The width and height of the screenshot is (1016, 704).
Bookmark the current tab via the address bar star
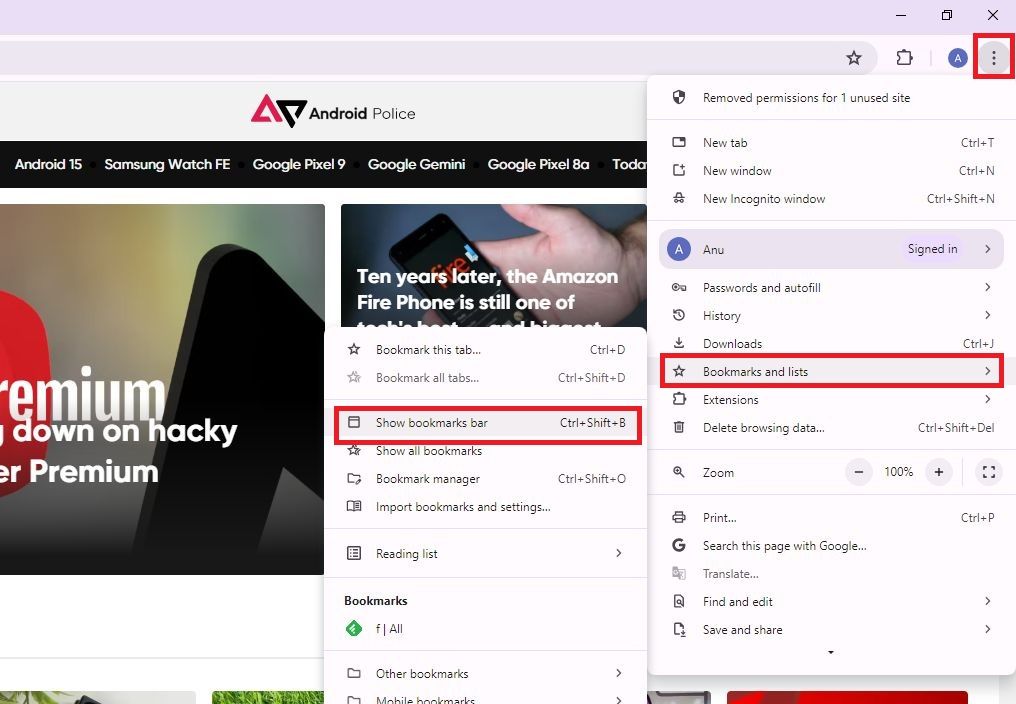point(854,57)
